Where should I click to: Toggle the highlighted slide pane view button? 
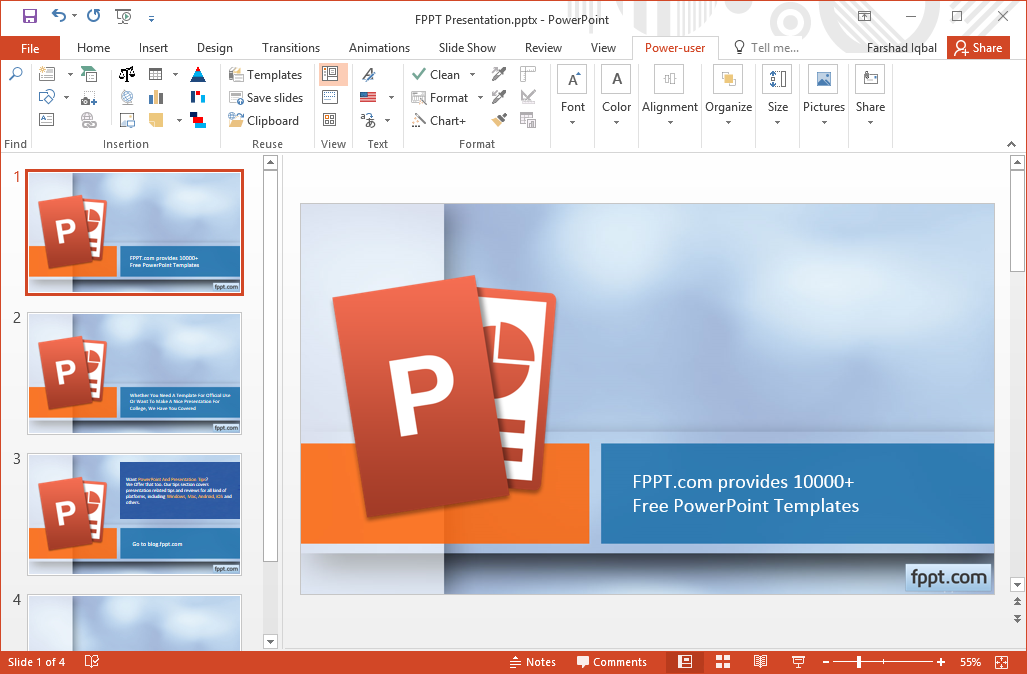(330, 74)
